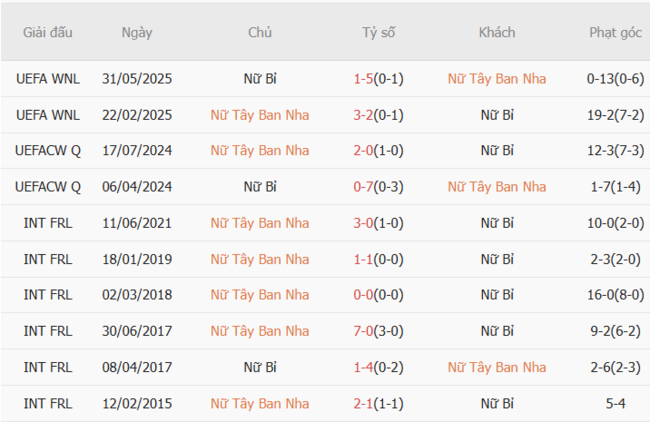
Task: Open the 1-5 score from 31/05/2025
Action: click(x=365, y=79)
